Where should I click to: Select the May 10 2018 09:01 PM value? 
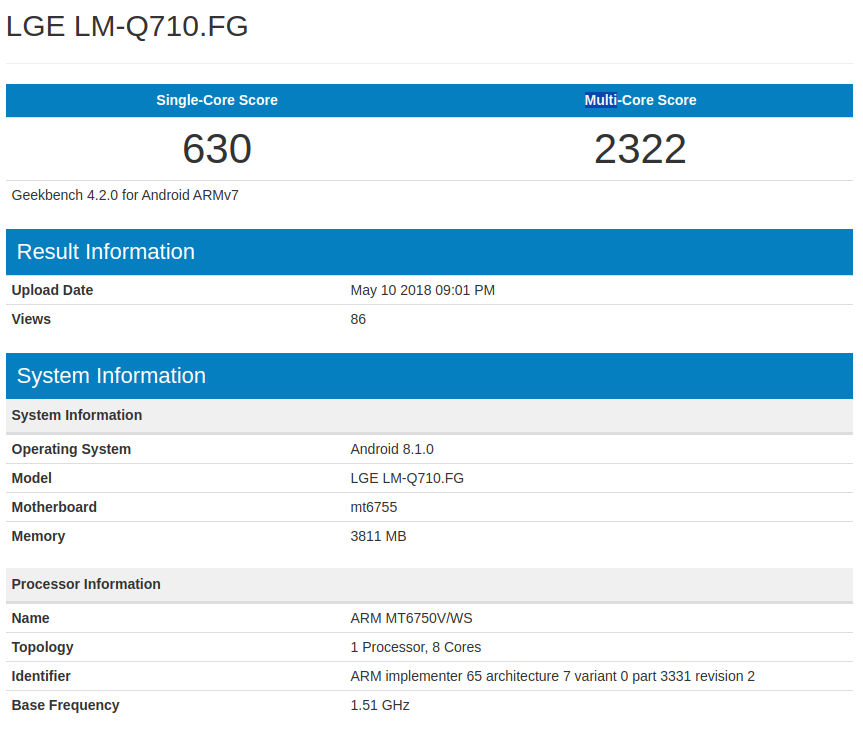(423, 290)
